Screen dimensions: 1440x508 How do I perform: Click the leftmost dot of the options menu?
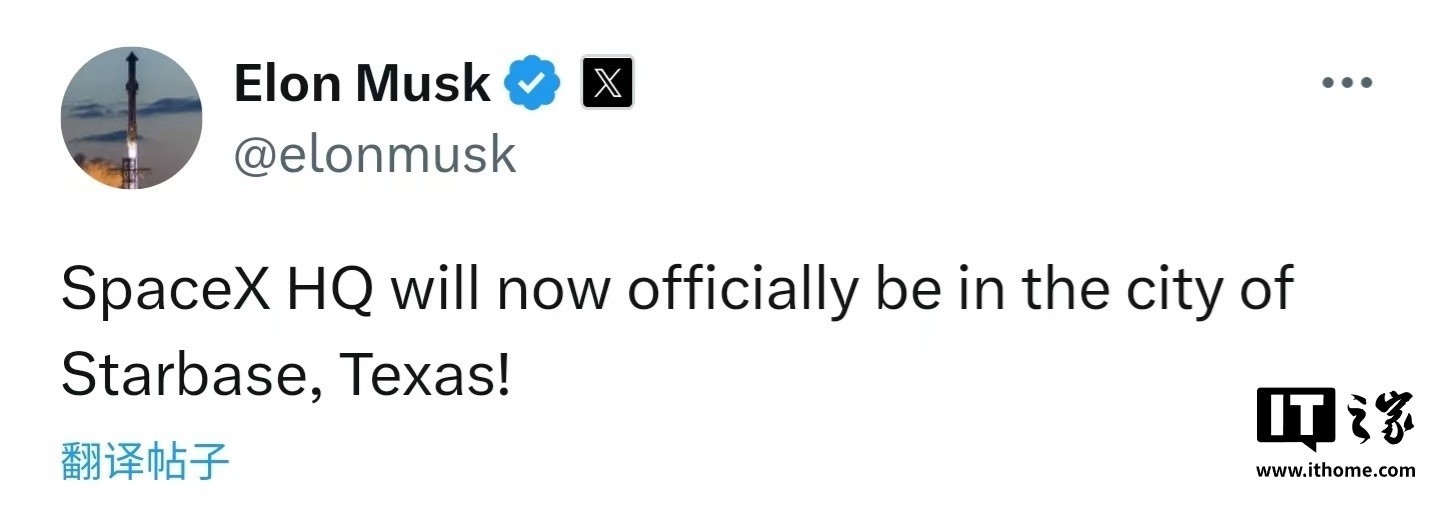pyautogui.click(x=1328, y=83)
